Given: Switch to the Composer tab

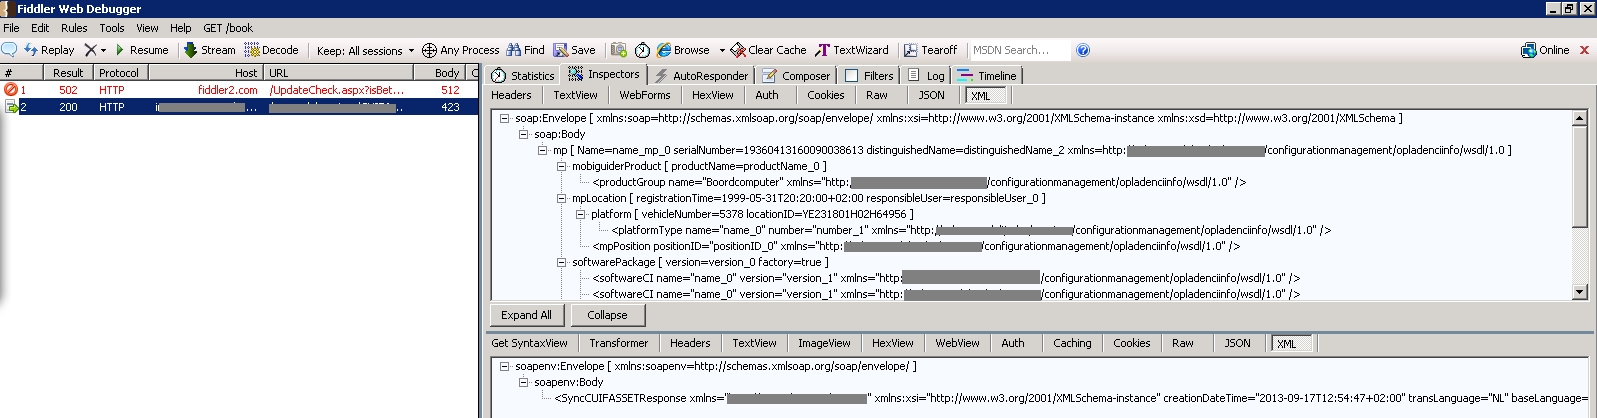Looking at the screenshot, I should 796,75.
